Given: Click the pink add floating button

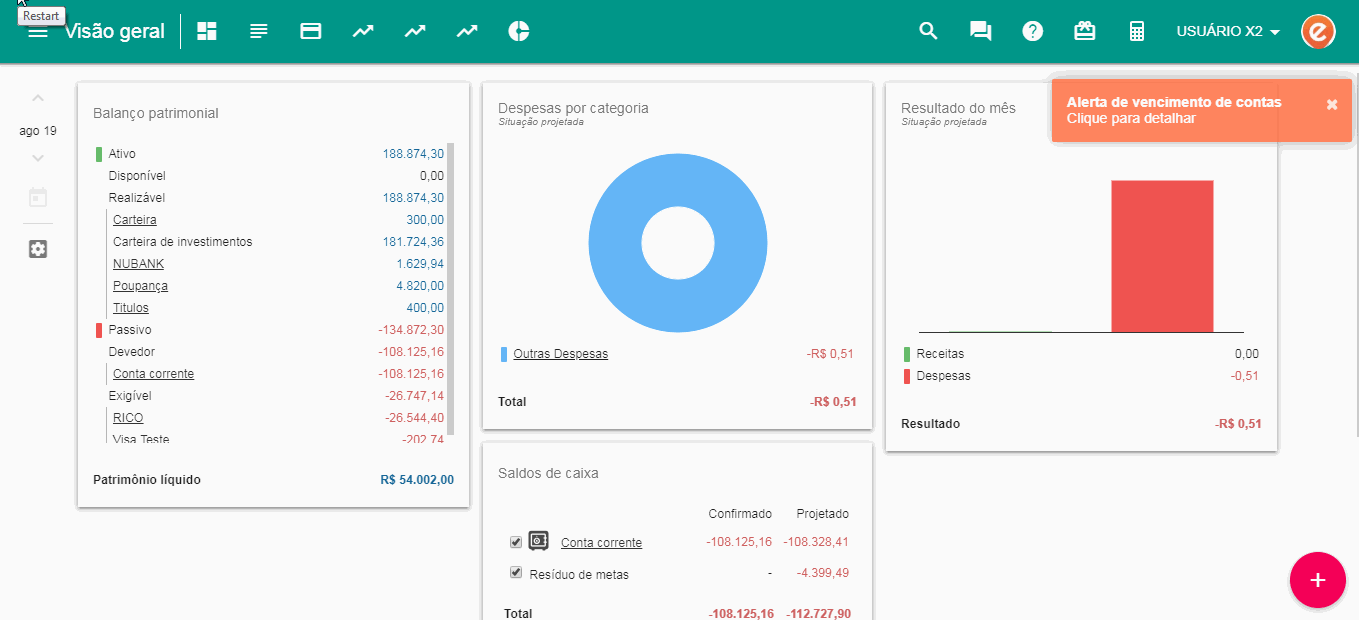Looking at the screenshot, I should coord(1317,580).
